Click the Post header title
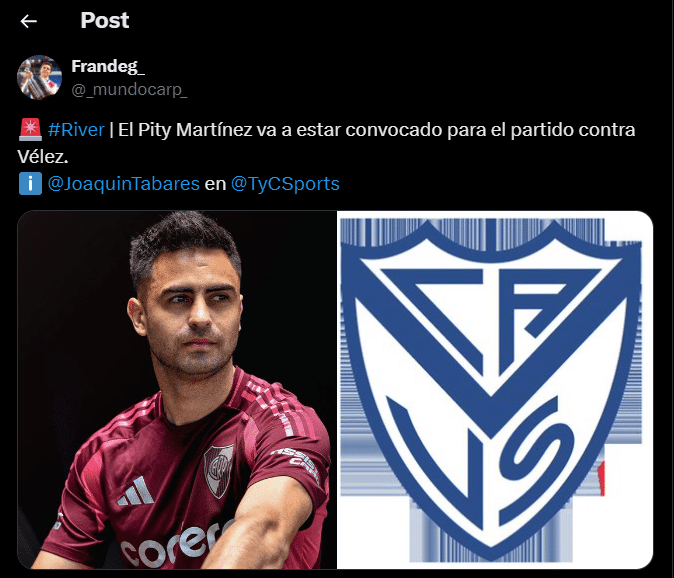This screenshot has width=674, height=578. [x=104, y=21]
